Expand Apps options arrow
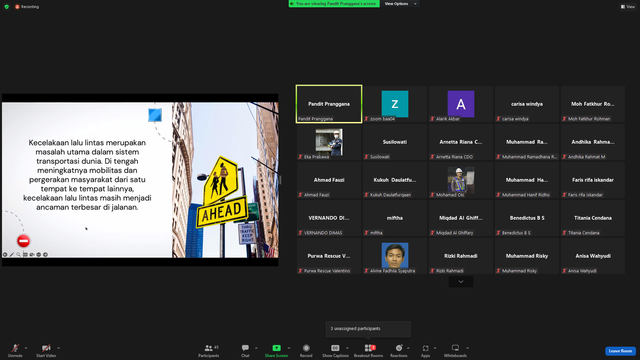 click(435, 348)
